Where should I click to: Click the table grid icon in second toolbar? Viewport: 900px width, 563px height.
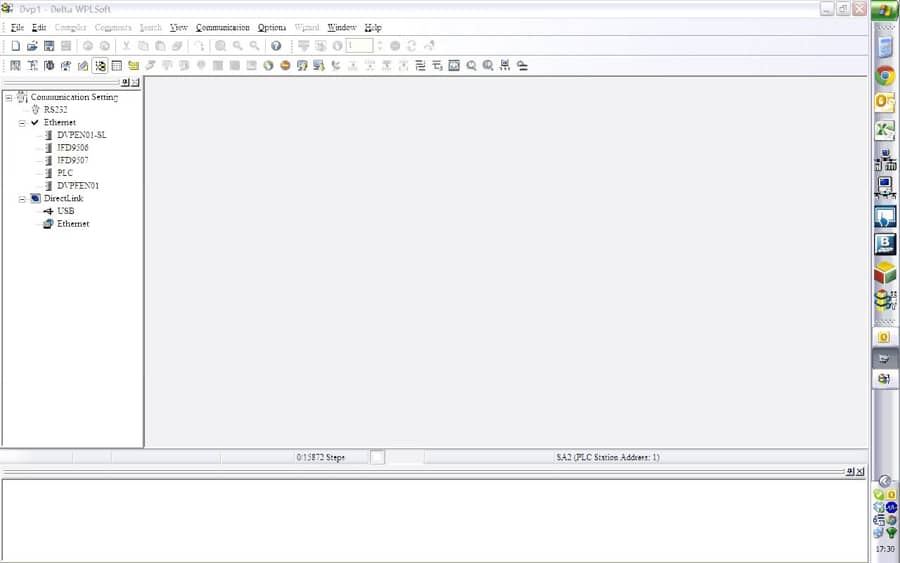click(x=117, y=65)
